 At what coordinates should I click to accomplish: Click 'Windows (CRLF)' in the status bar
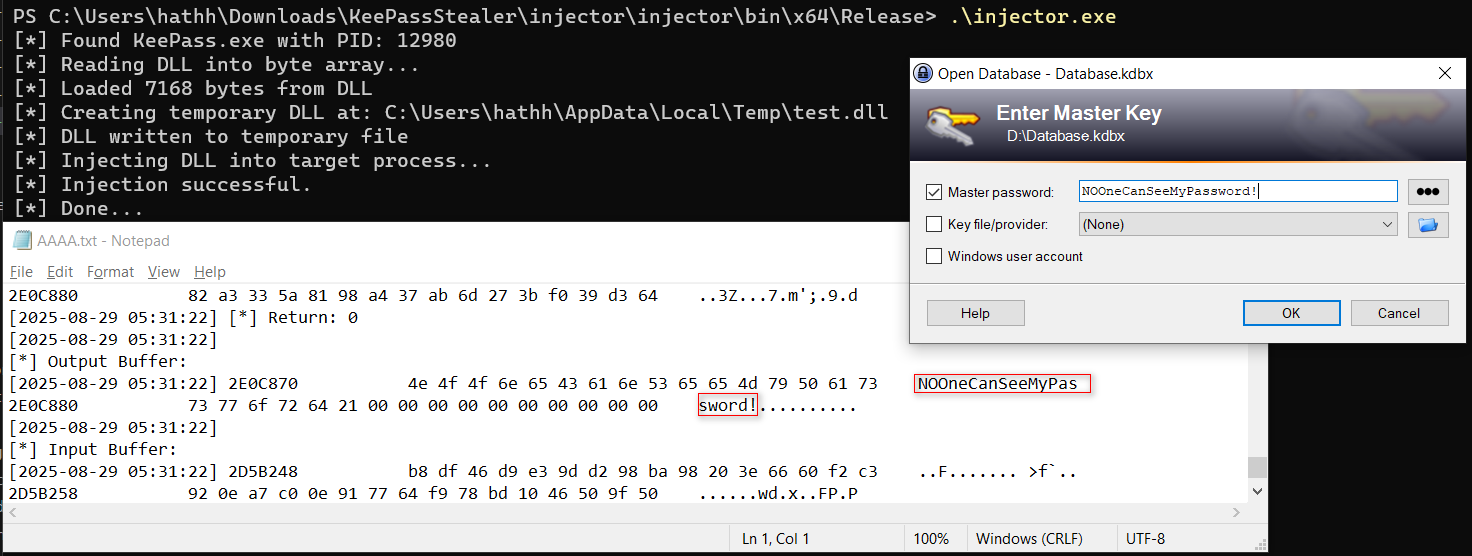pos(1029,539)
